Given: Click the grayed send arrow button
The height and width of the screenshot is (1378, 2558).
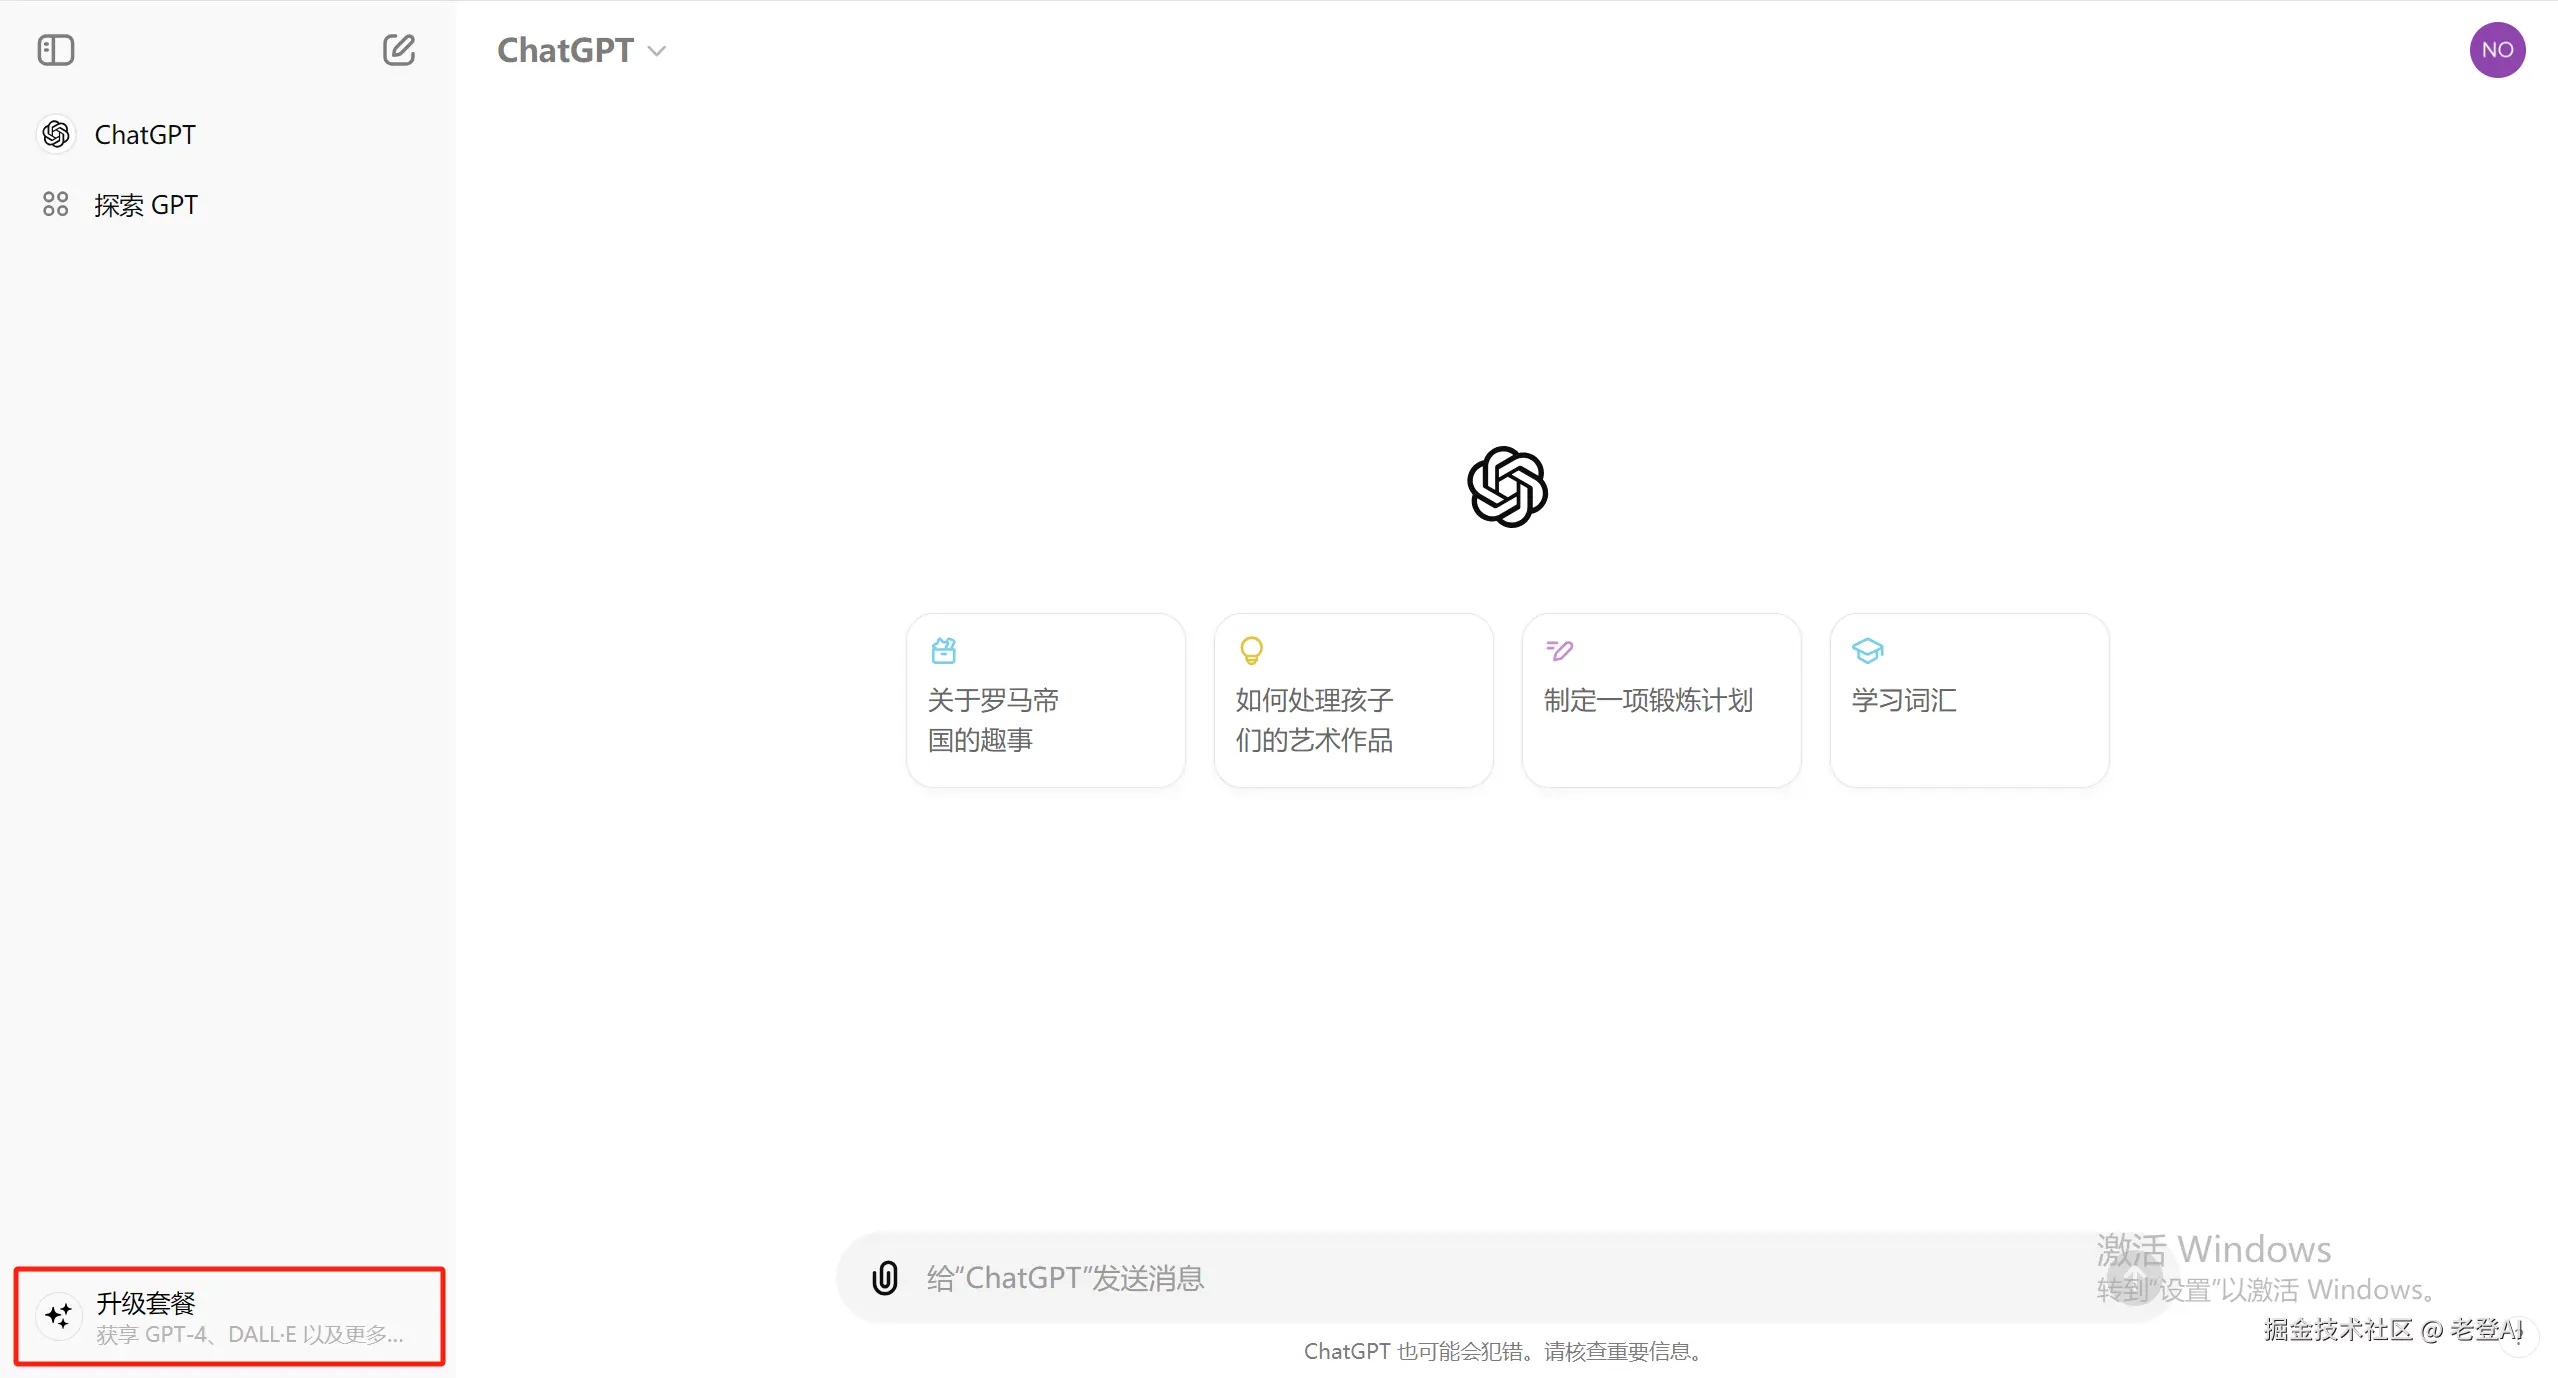Looking at the screenshot, I should click(2133, 1279).
